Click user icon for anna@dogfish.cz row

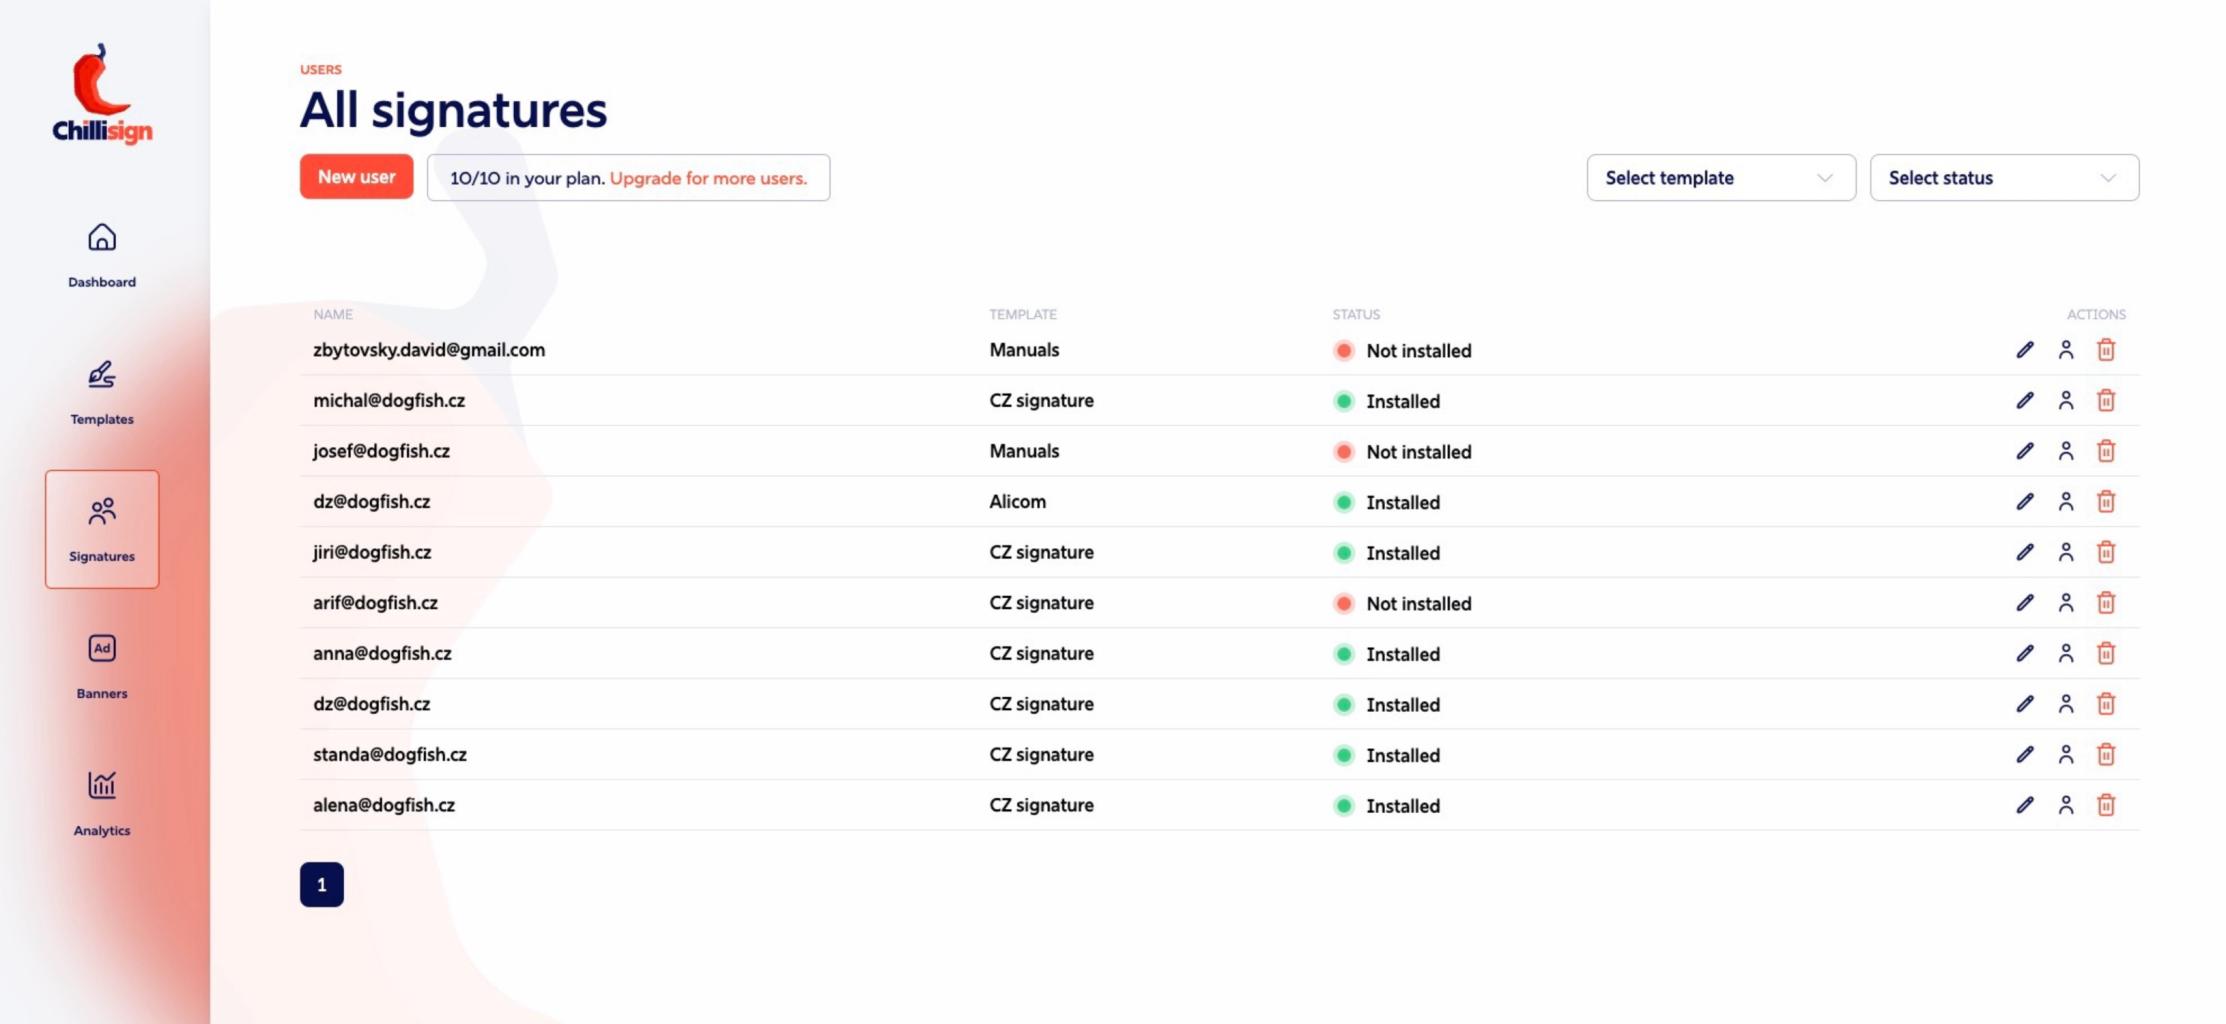pos(2066,654)
